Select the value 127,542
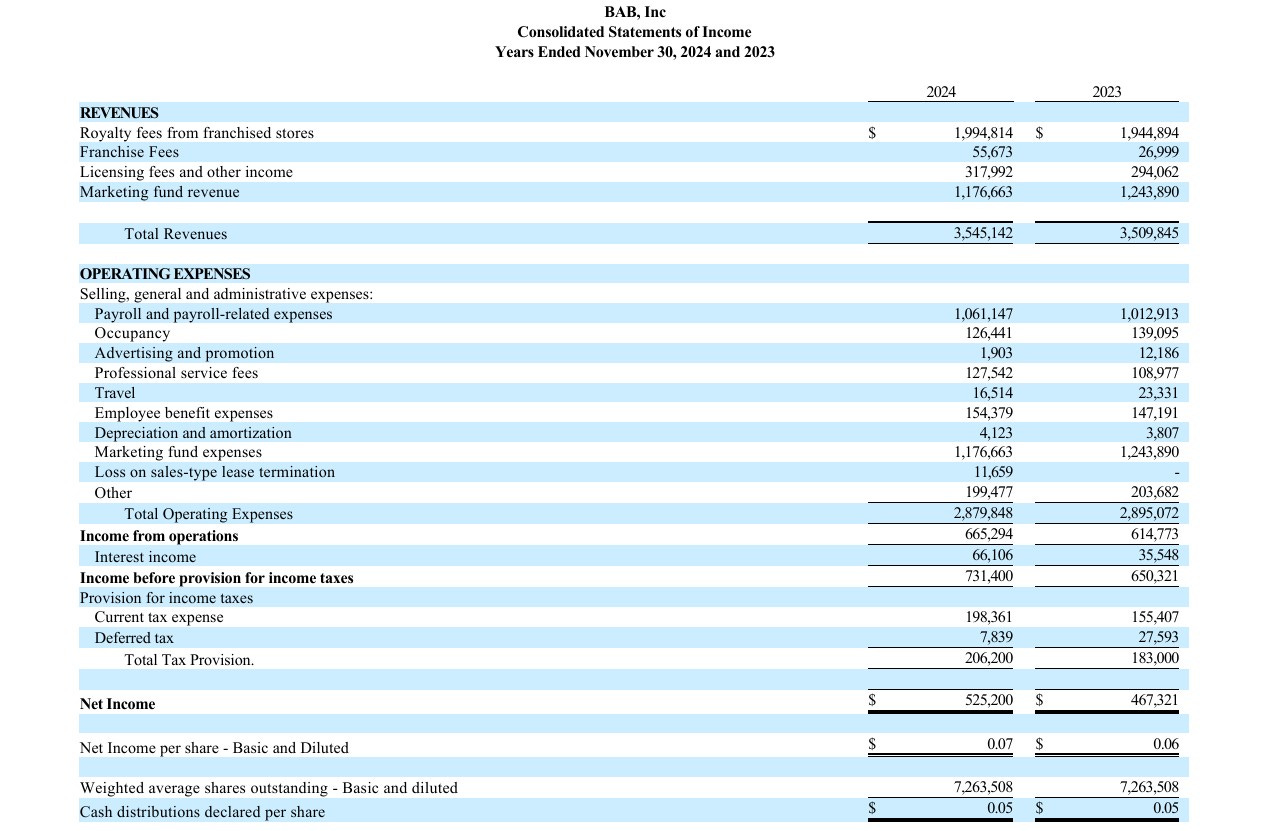The width and height of the screenshot is (1262, 831). (988, 373)
